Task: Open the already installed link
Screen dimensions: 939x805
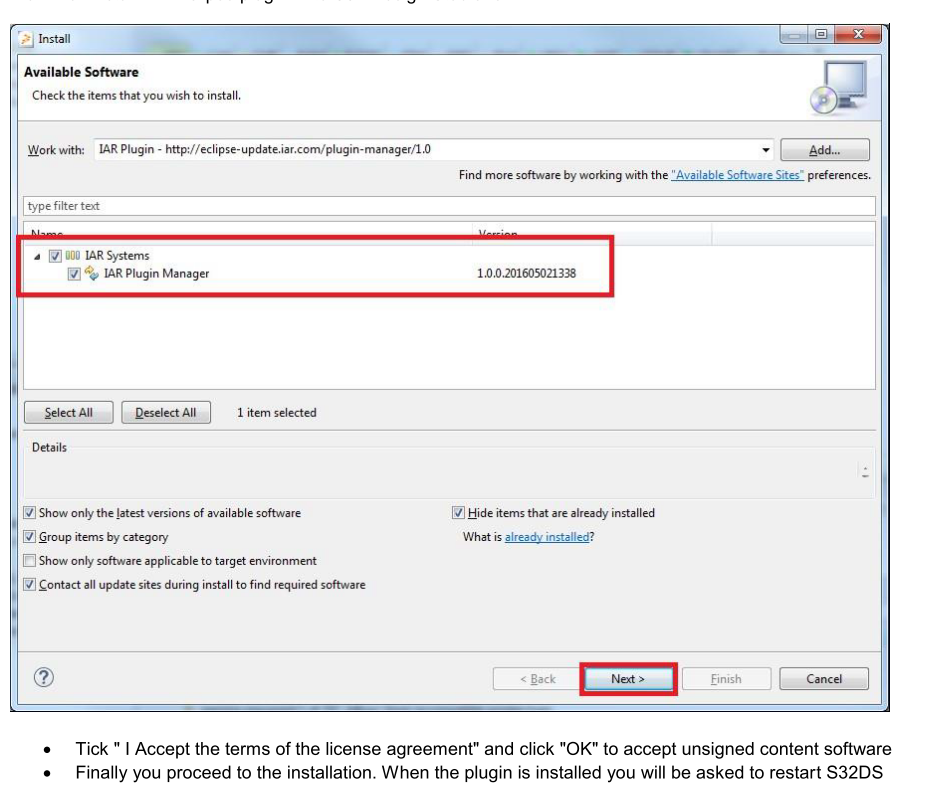Action: 547,537
